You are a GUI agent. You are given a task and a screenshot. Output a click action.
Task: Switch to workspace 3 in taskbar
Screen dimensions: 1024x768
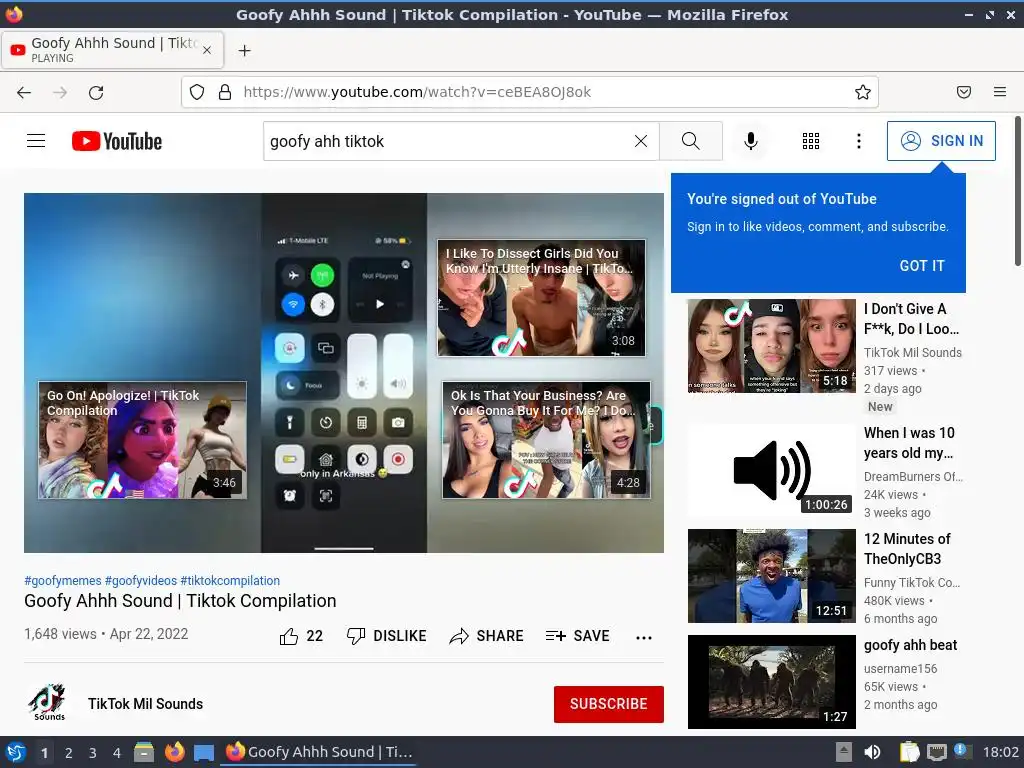point(93,753)
